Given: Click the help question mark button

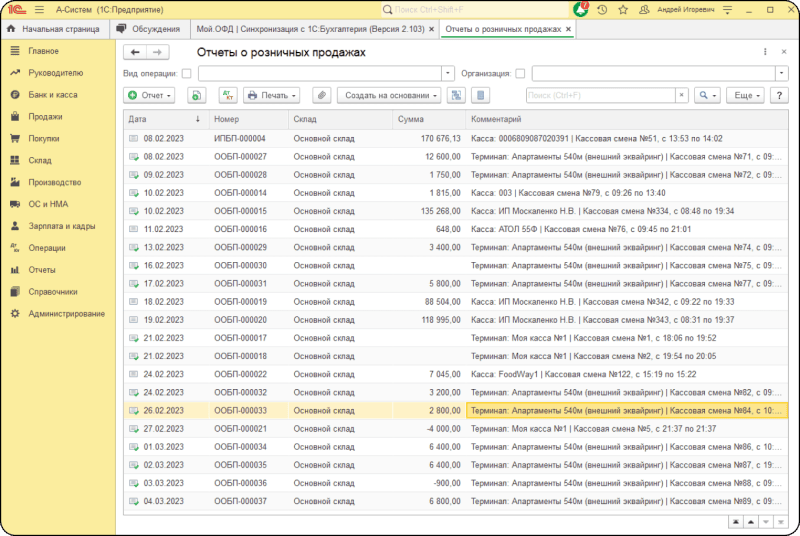Looking at the screenshot, I should pos(779,95).
